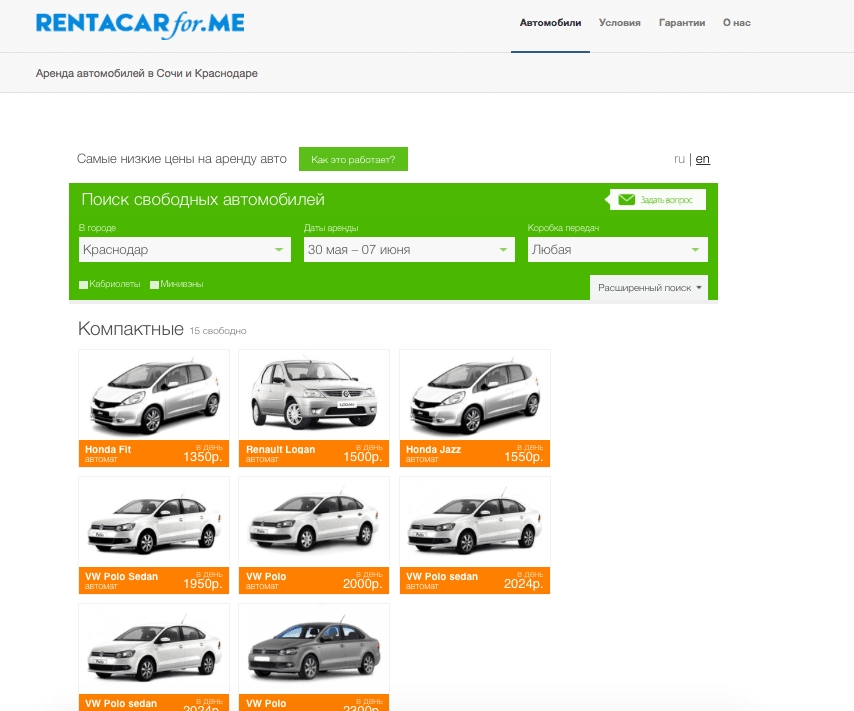Screen dimensions: 854x711
Task: Click the envelope icon in Задать вопрос
Action: tap(626, 199)
